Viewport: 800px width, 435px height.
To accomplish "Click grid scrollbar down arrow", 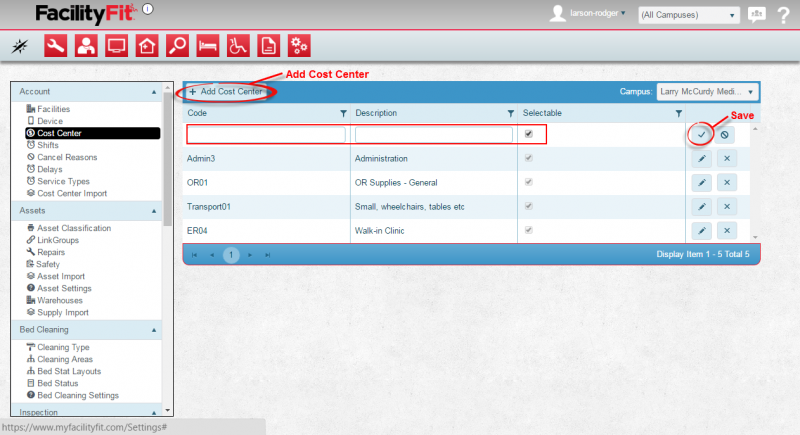I will coord(755,238).
